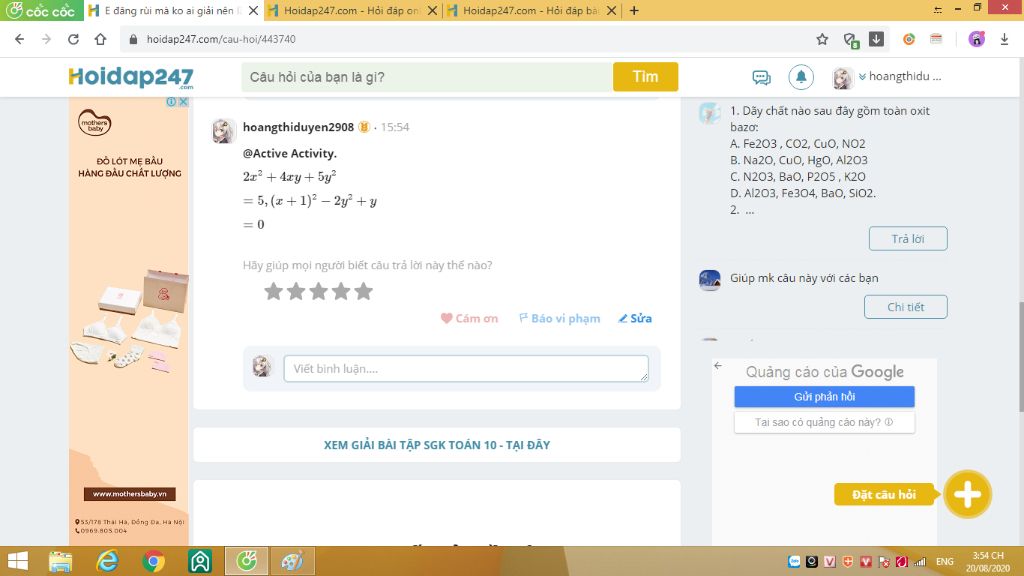
Task: Click the page vertical scrollbar
Action: tap(1021, 356)
